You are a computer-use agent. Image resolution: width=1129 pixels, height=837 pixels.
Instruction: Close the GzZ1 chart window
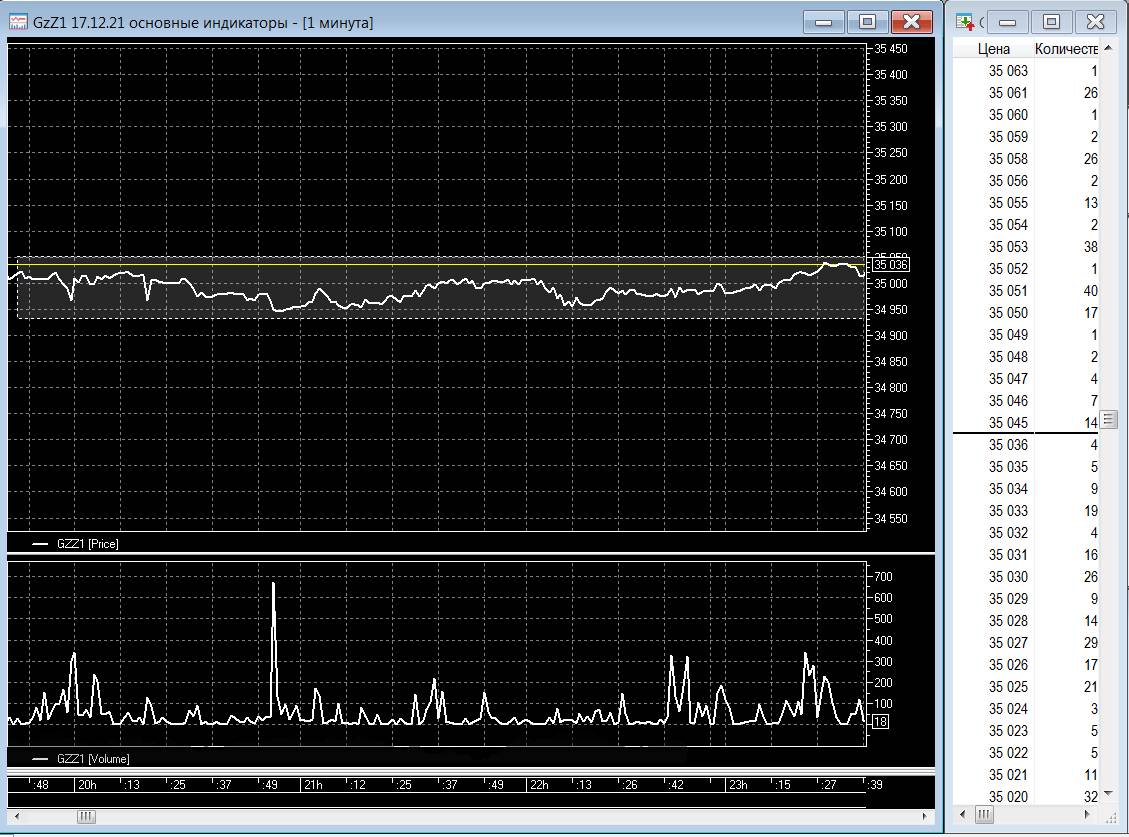(x=911, y=22)
